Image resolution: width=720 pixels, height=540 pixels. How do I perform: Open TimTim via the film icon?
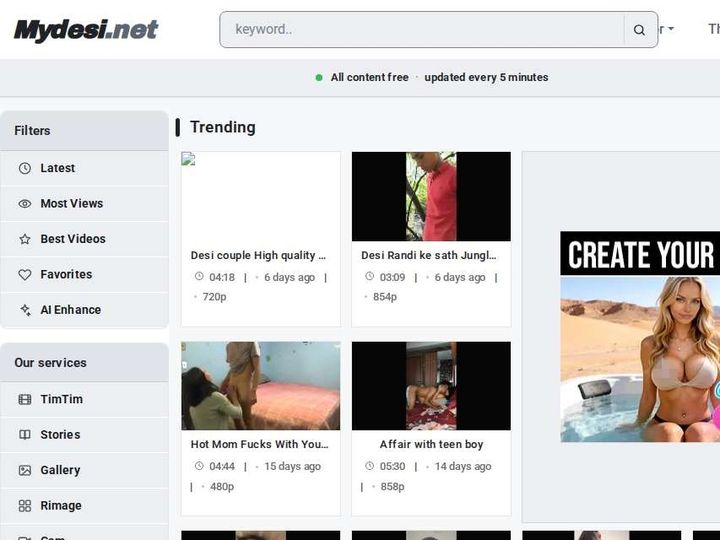point(25,399)
